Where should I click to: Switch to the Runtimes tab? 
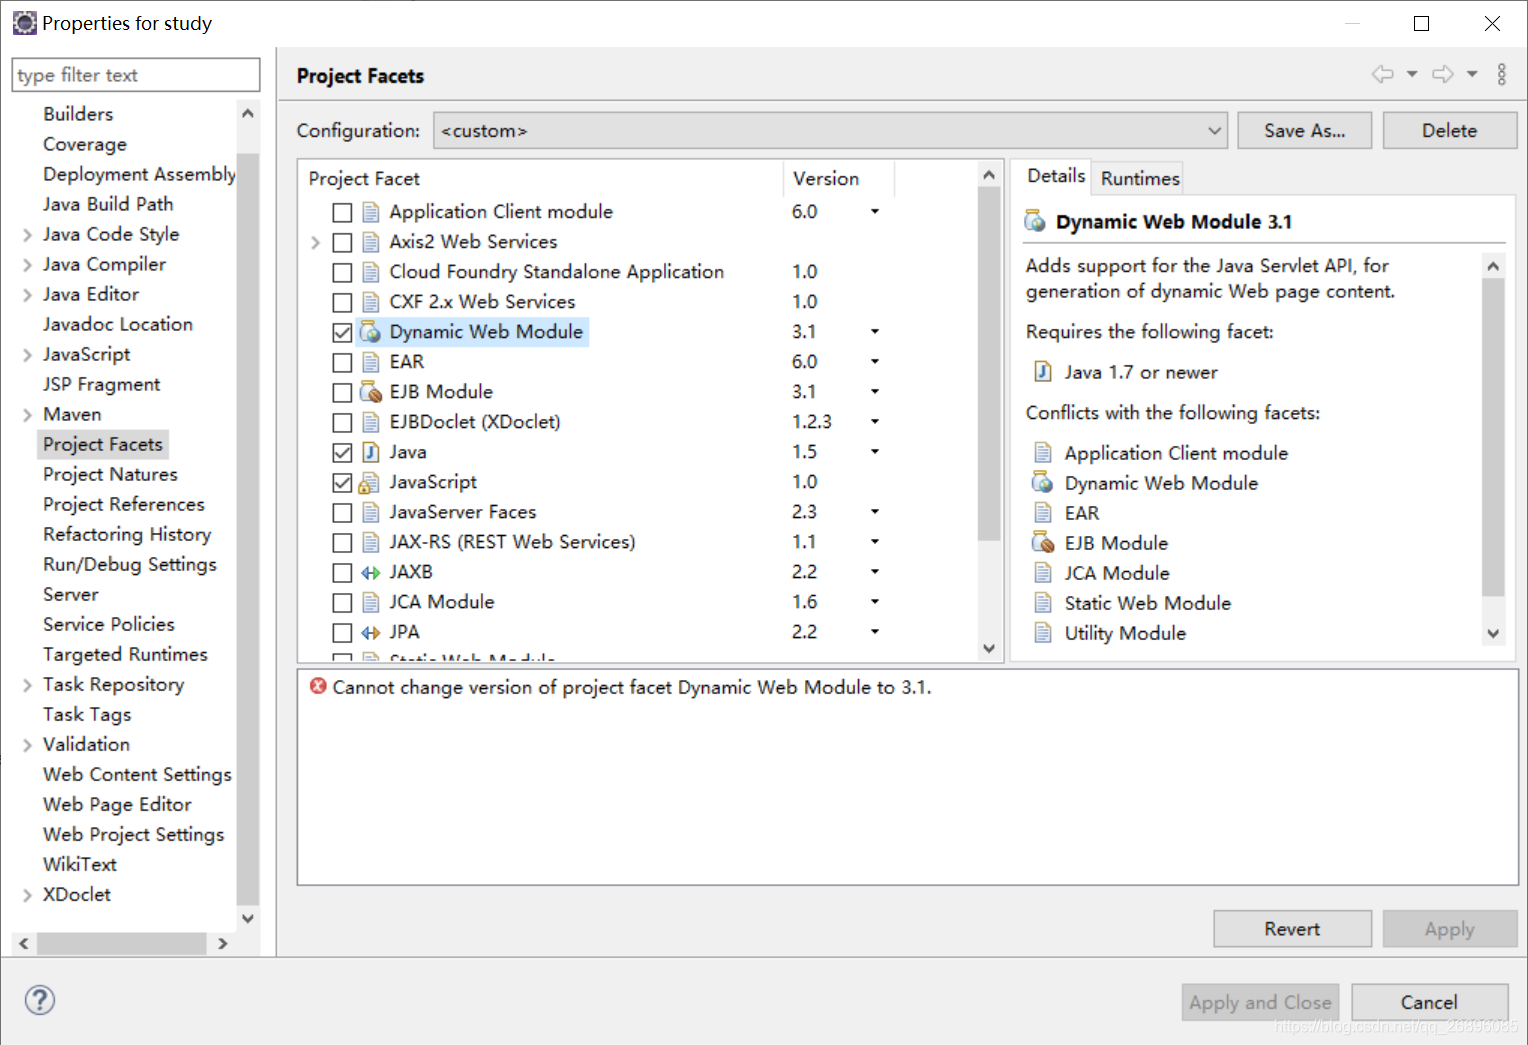(x=1137, y=178)
